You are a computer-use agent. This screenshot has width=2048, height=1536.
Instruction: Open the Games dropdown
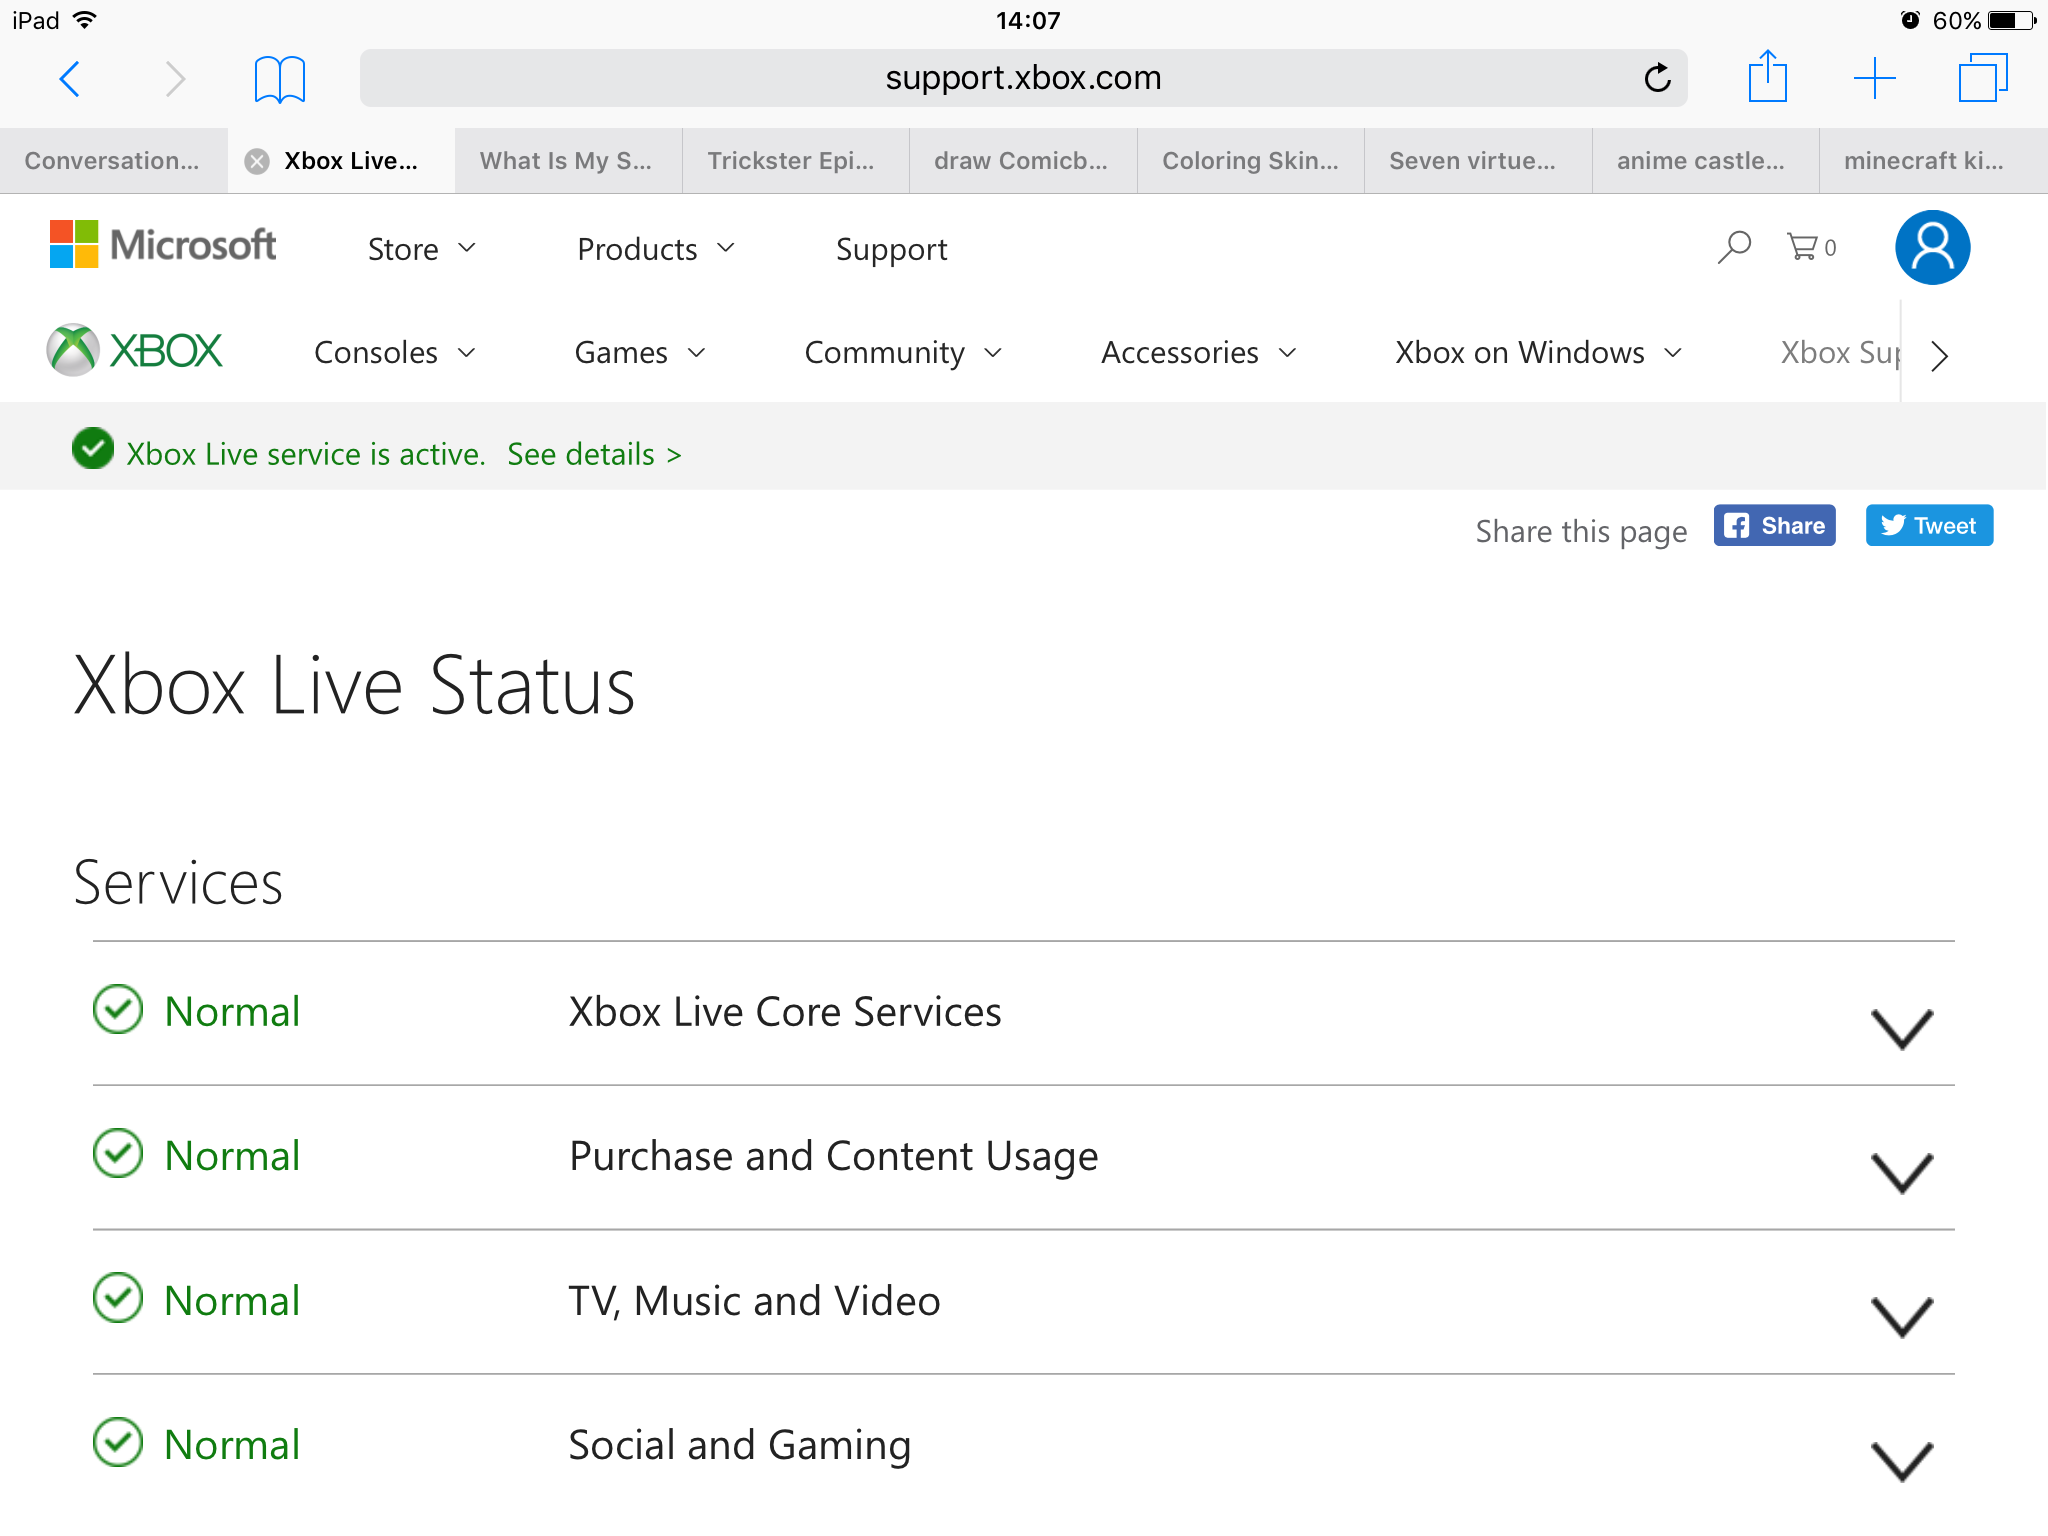(x=640, y=352)
